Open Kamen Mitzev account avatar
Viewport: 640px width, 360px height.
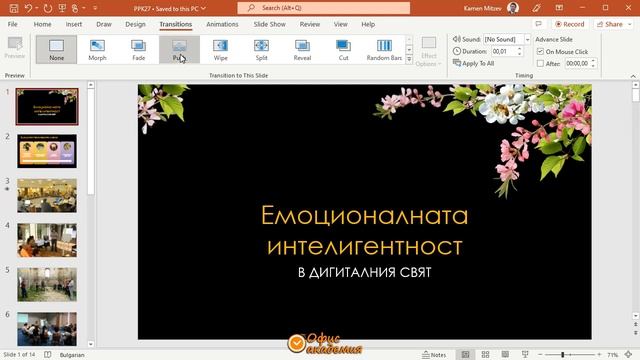pyautogui.click(x=513, y=8)
